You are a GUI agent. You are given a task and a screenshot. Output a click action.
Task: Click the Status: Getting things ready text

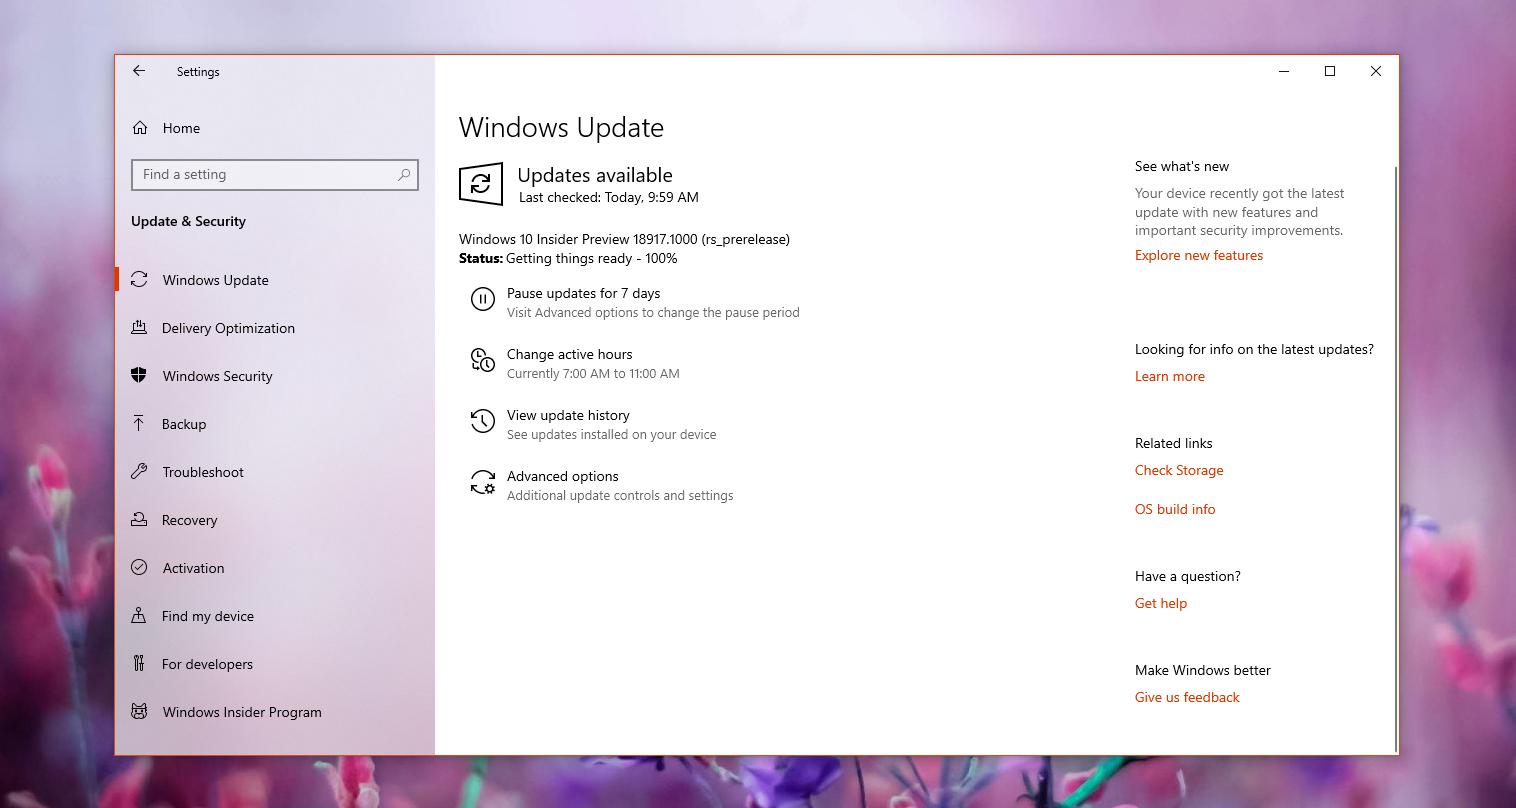(x=568, y=258)
